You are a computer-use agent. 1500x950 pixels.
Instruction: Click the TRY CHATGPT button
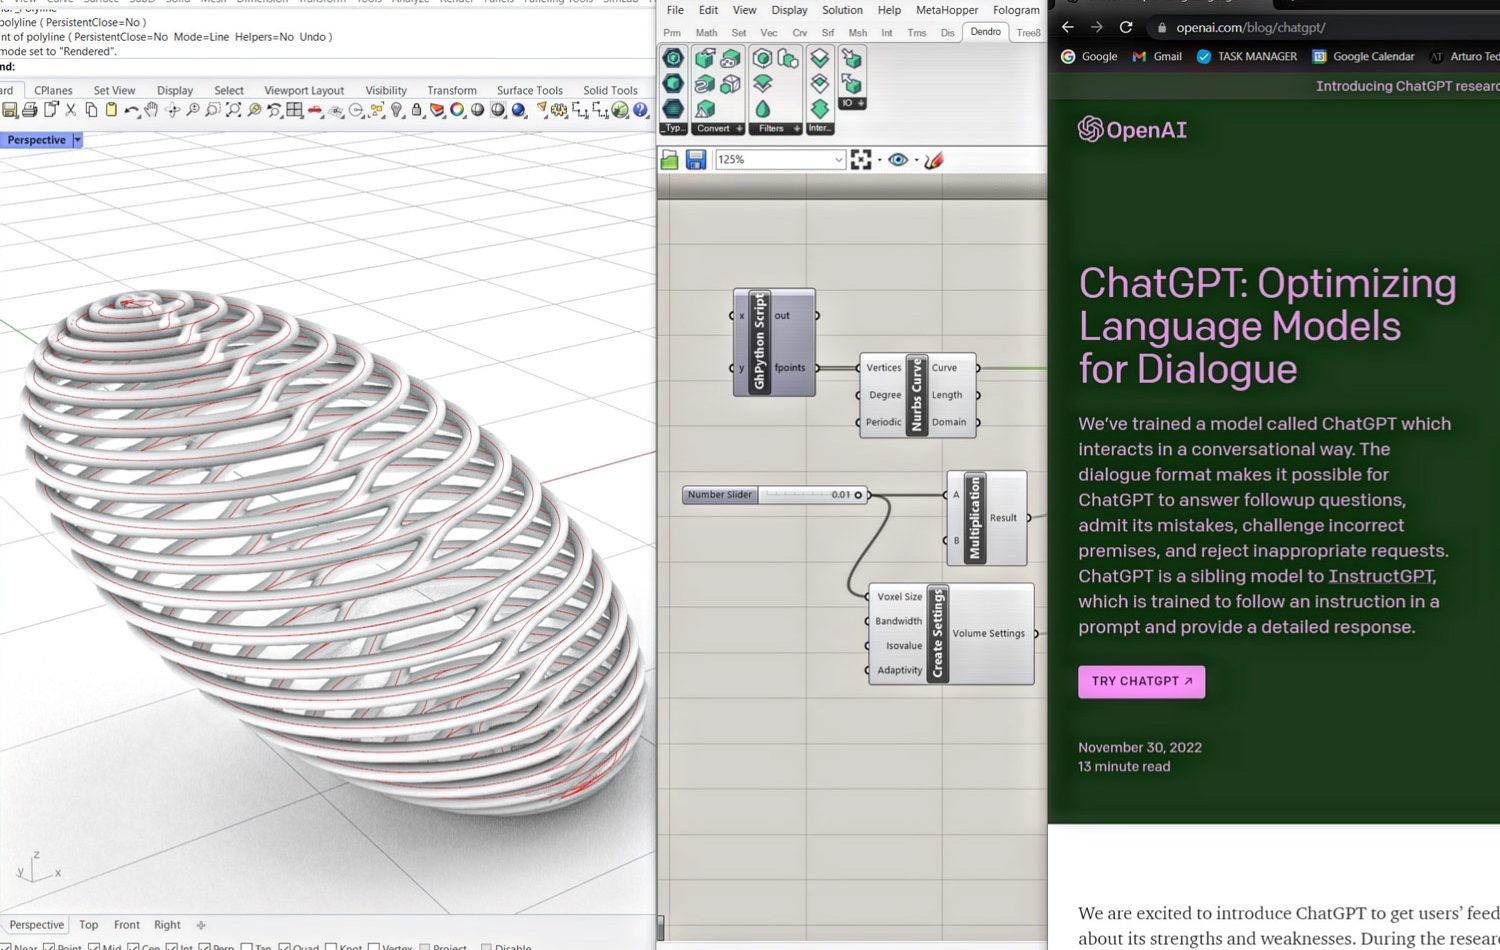click(1141, 681)
